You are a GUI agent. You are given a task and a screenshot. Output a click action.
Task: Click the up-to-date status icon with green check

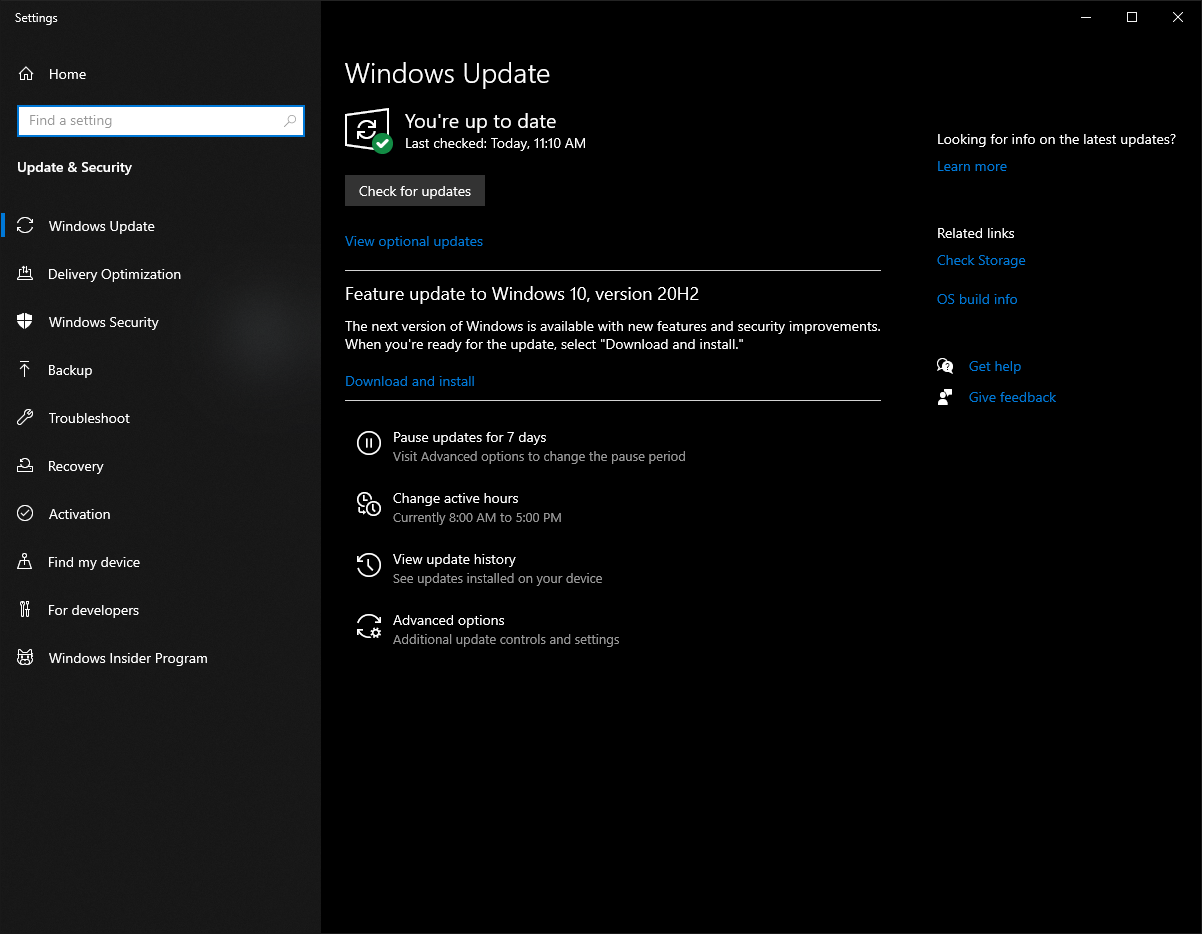coord(368,131)
